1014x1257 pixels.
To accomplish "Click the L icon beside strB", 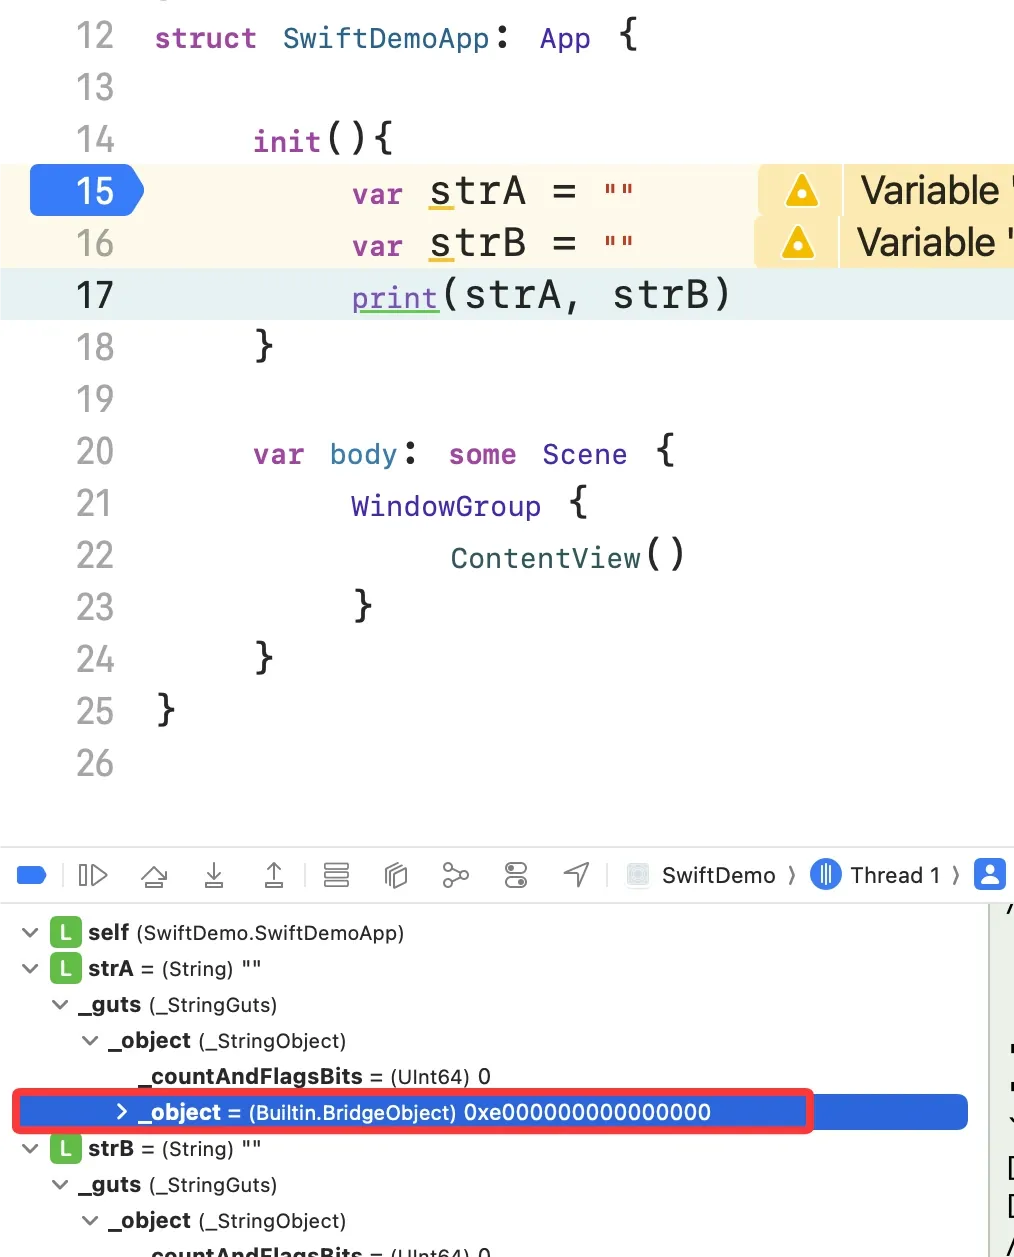I will [65, 1149].
